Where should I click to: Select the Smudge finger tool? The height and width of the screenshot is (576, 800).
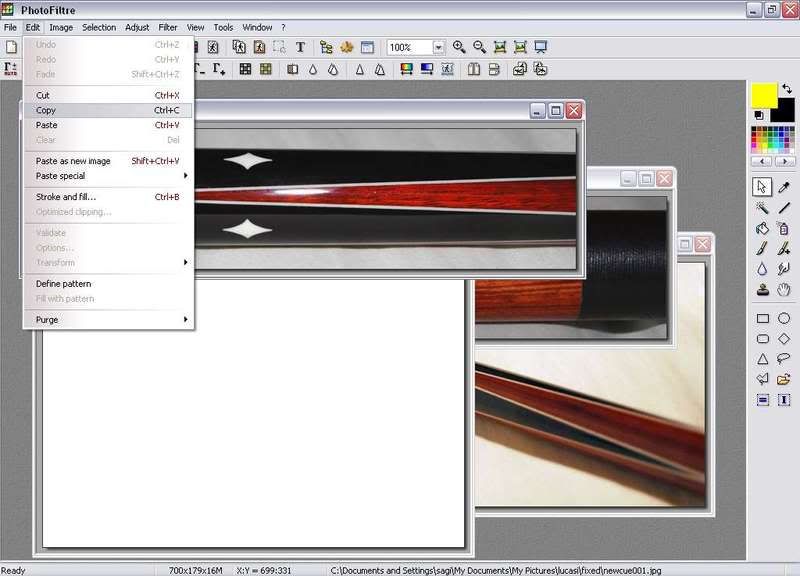(784, 269)
